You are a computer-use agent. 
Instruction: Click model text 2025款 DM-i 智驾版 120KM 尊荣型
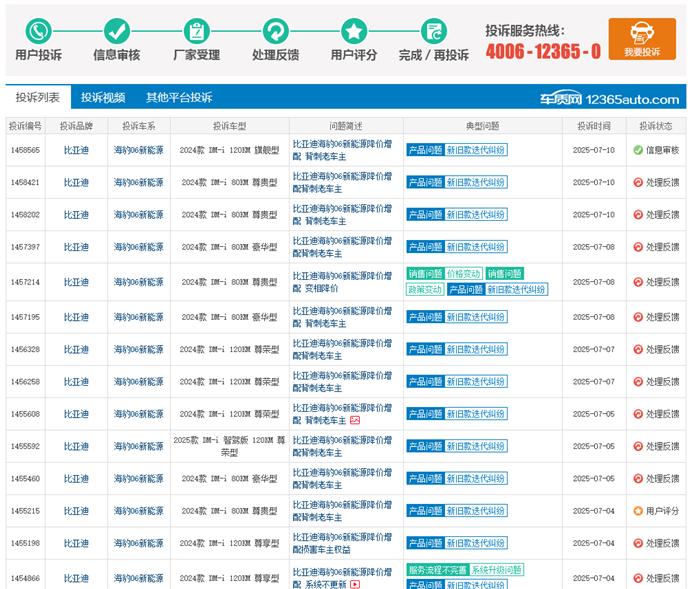(x=229, y=446)
